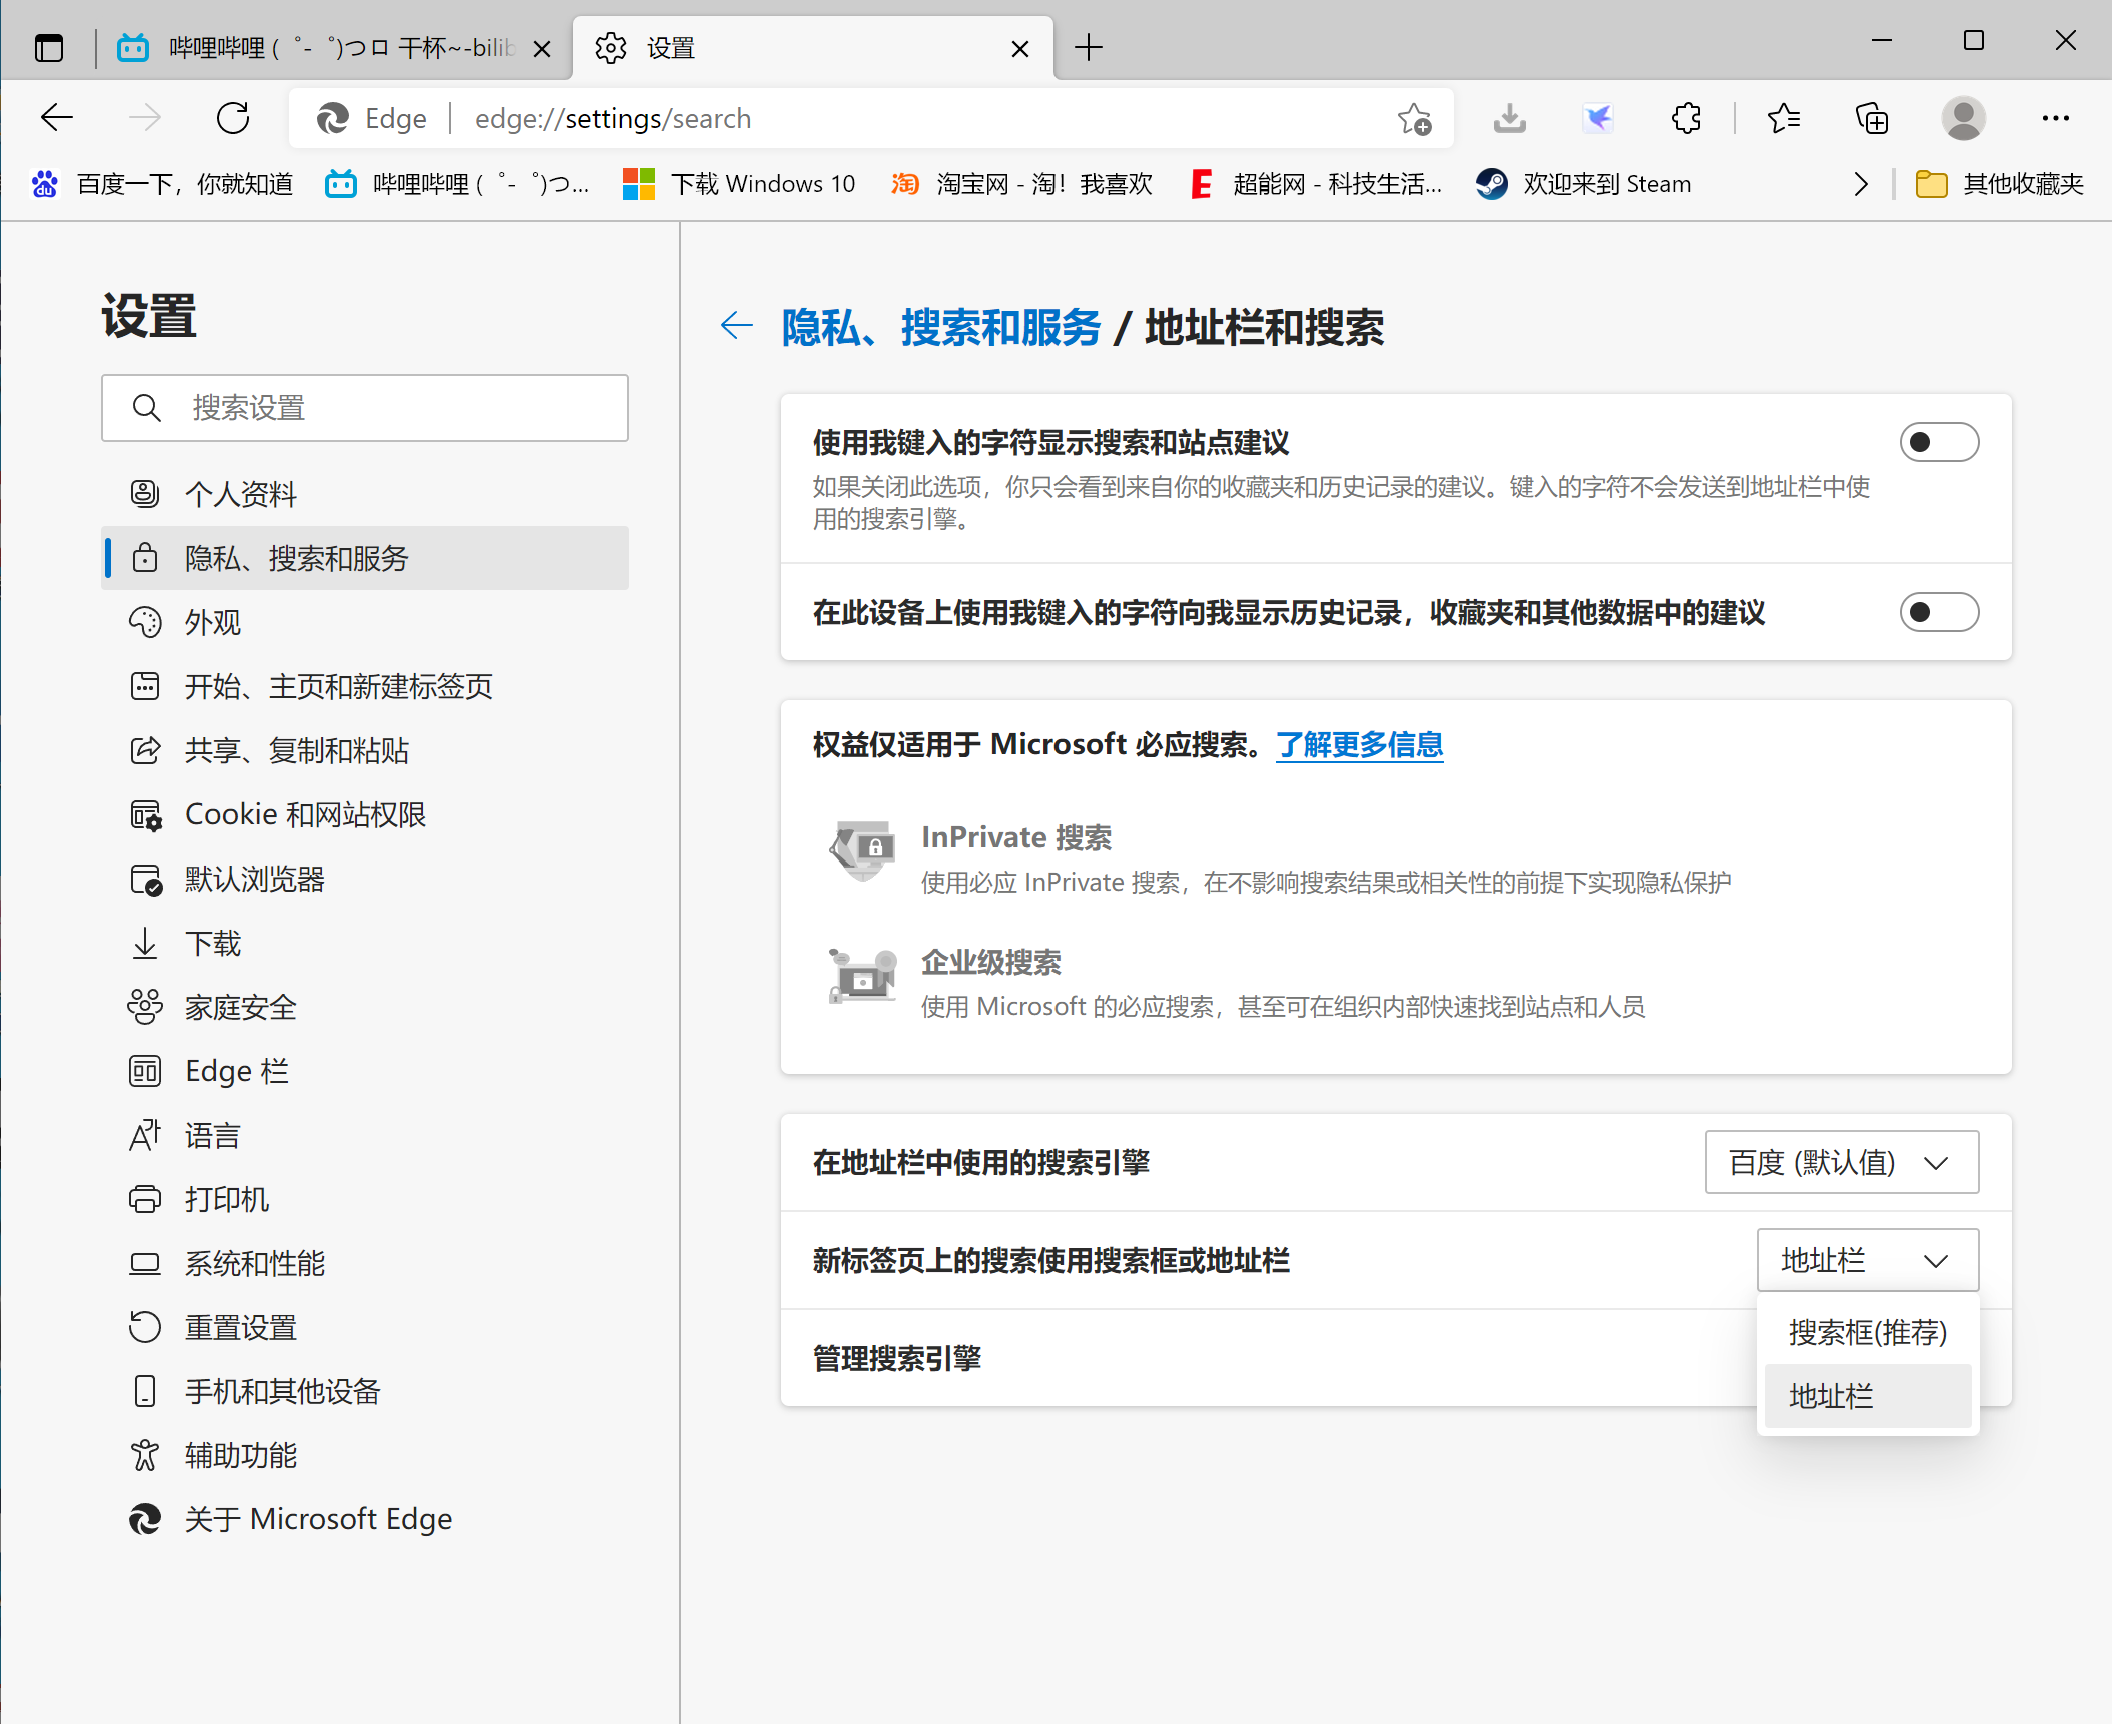Add this page to favorites star

[1414, 119]
